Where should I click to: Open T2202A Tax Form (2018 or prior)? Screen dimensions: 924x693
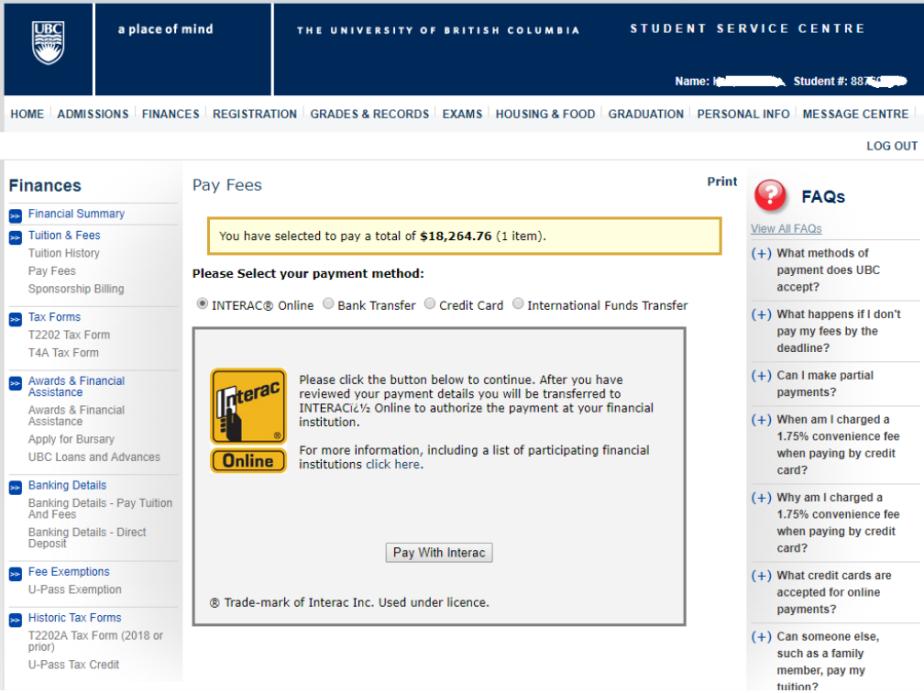click(x=95, y=641)
